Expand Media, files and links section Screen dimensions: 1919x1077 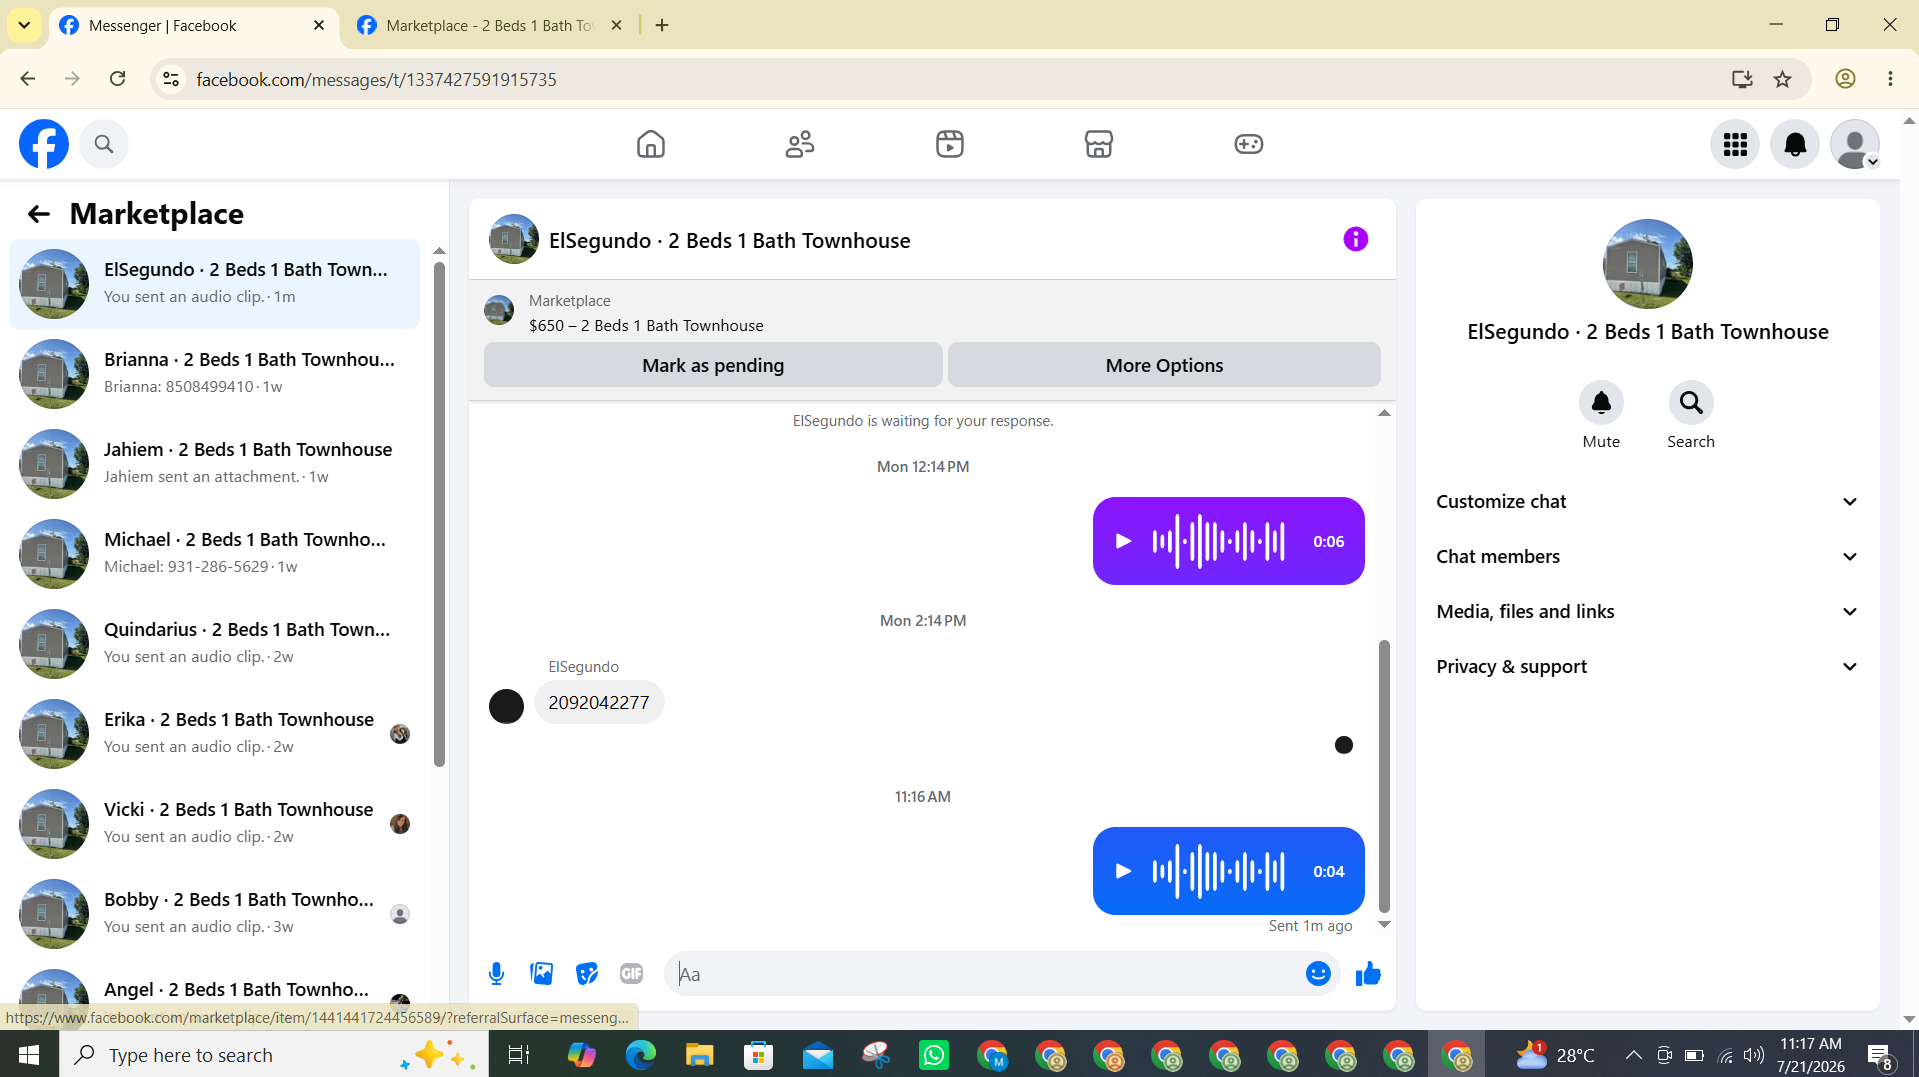(1647, 612)
